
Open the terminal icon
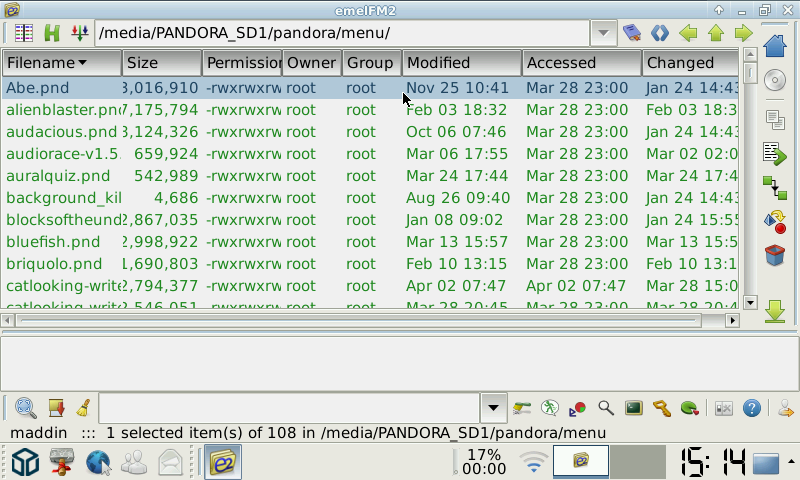(634, 408)
